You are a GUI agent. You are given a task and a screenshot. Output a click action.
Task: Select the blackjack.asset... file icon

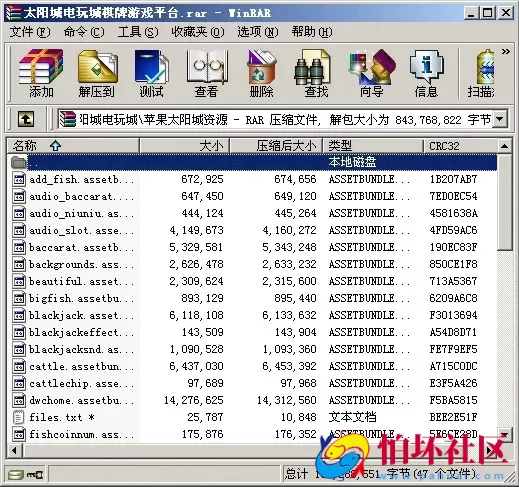click(x=19, y=315)
